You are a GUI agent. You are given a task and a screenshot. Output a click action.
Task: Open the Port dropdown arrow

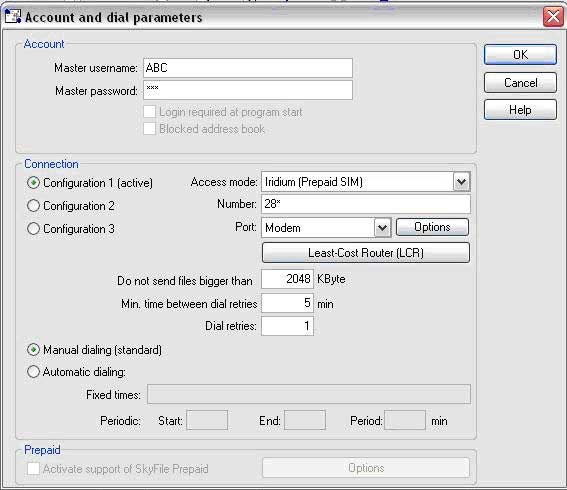(x=383, y=228)
